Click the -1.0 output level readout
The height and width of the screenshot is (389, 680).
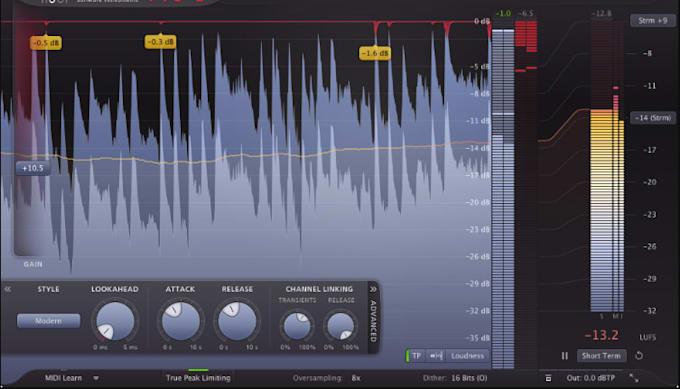point(503,13)
